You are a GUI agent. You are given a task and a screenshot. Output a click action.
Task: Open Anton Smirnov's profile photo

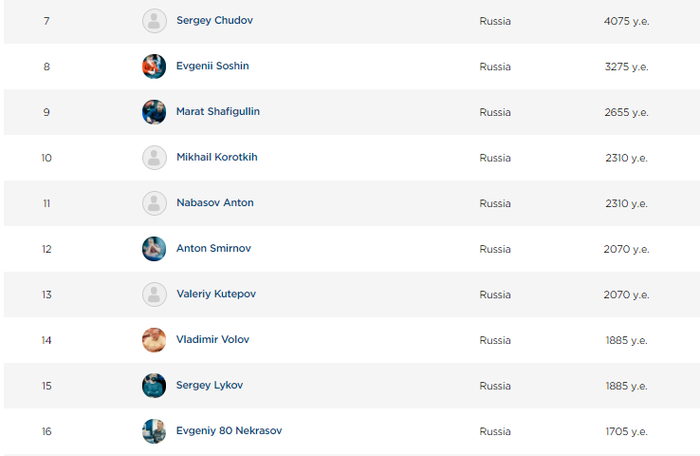pyautogui.click(x=154, y=249)
